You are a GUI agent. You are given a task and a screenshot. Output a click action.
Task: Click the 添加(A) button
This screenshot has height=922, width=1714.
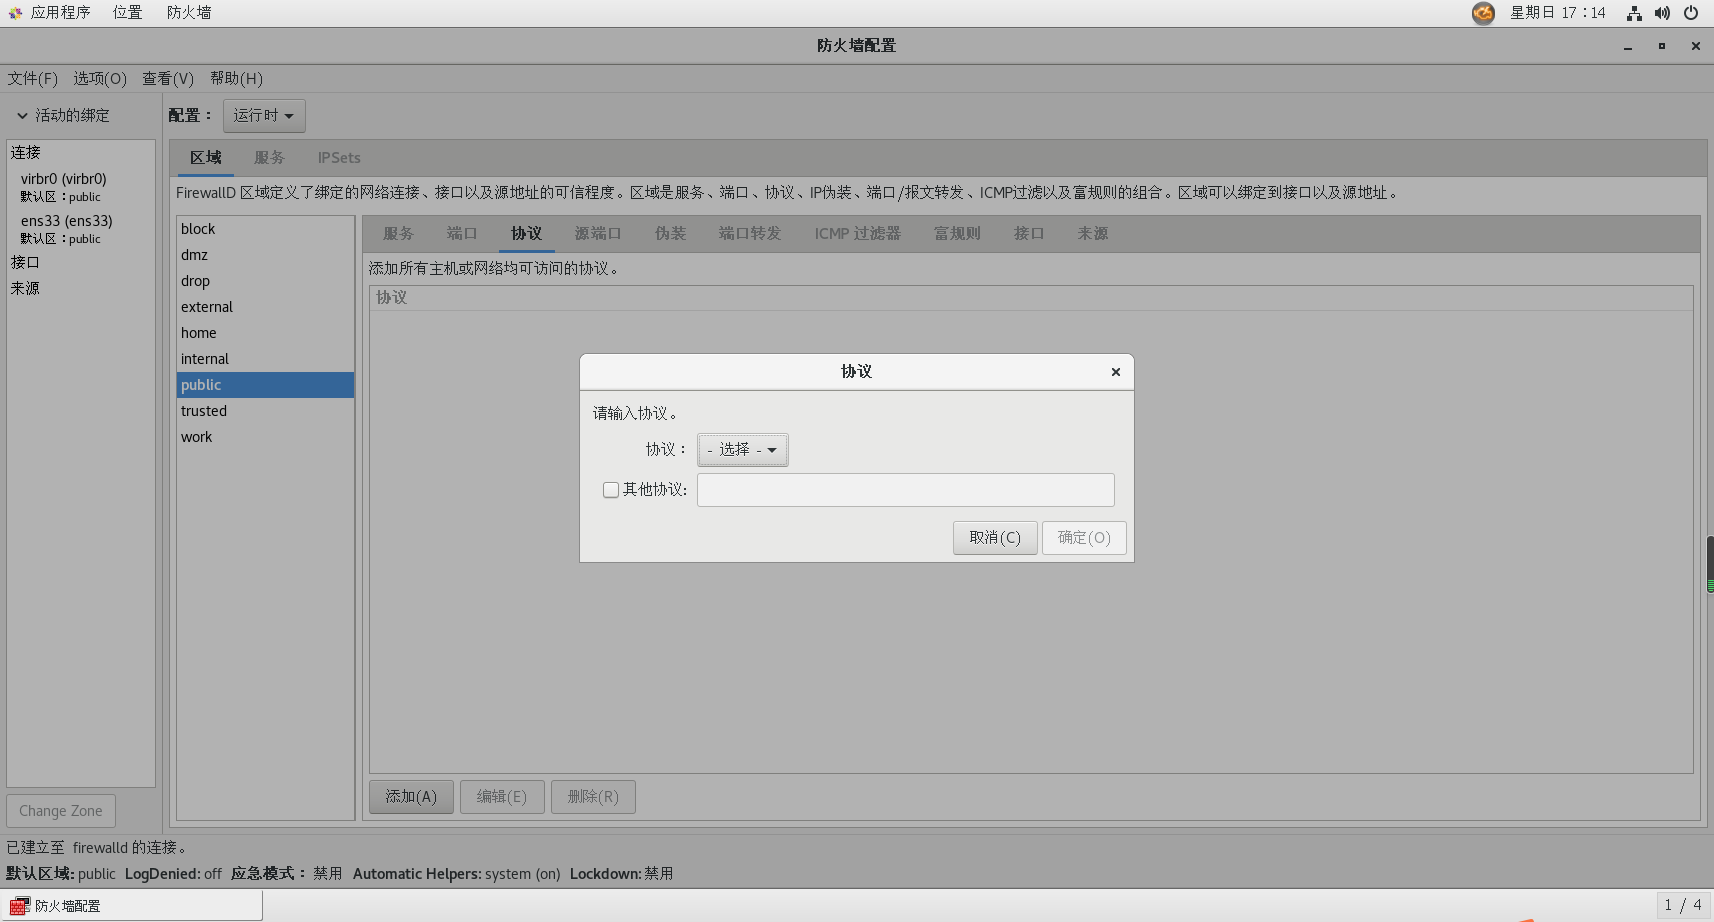(x=411, y=797)
